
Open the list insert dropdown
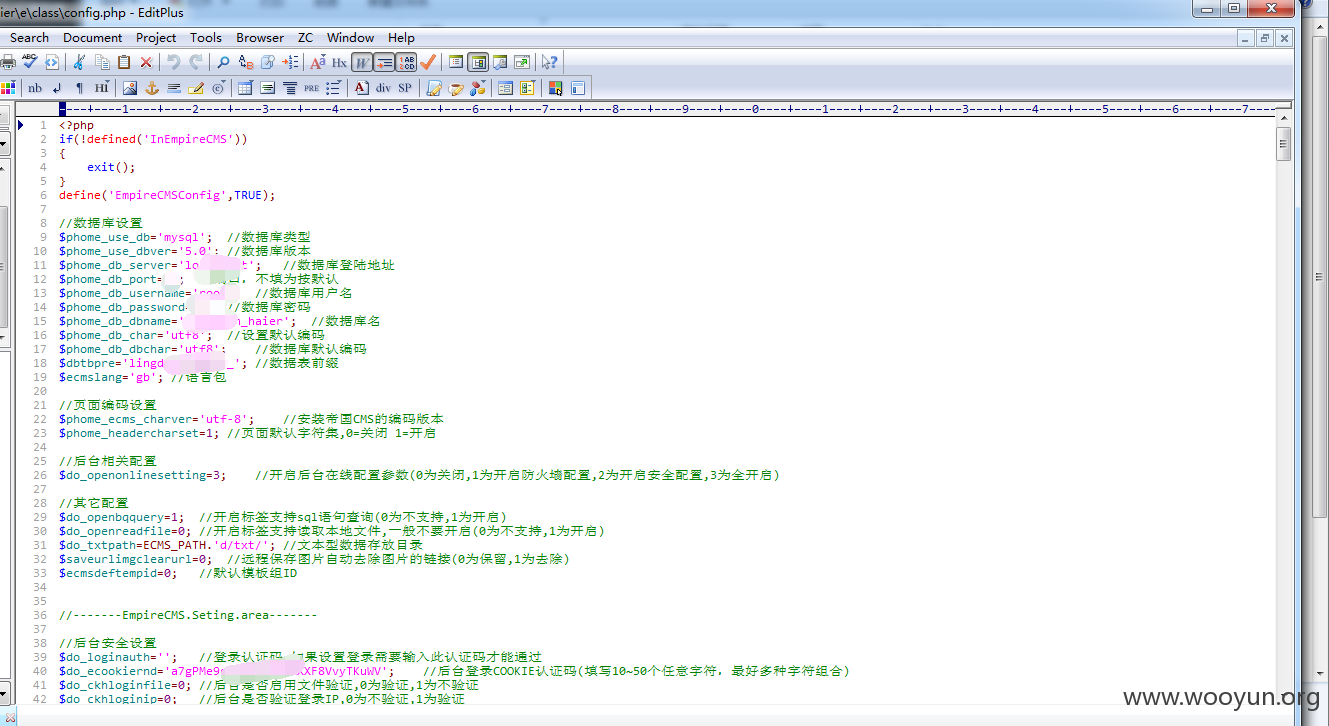[334, 88]
